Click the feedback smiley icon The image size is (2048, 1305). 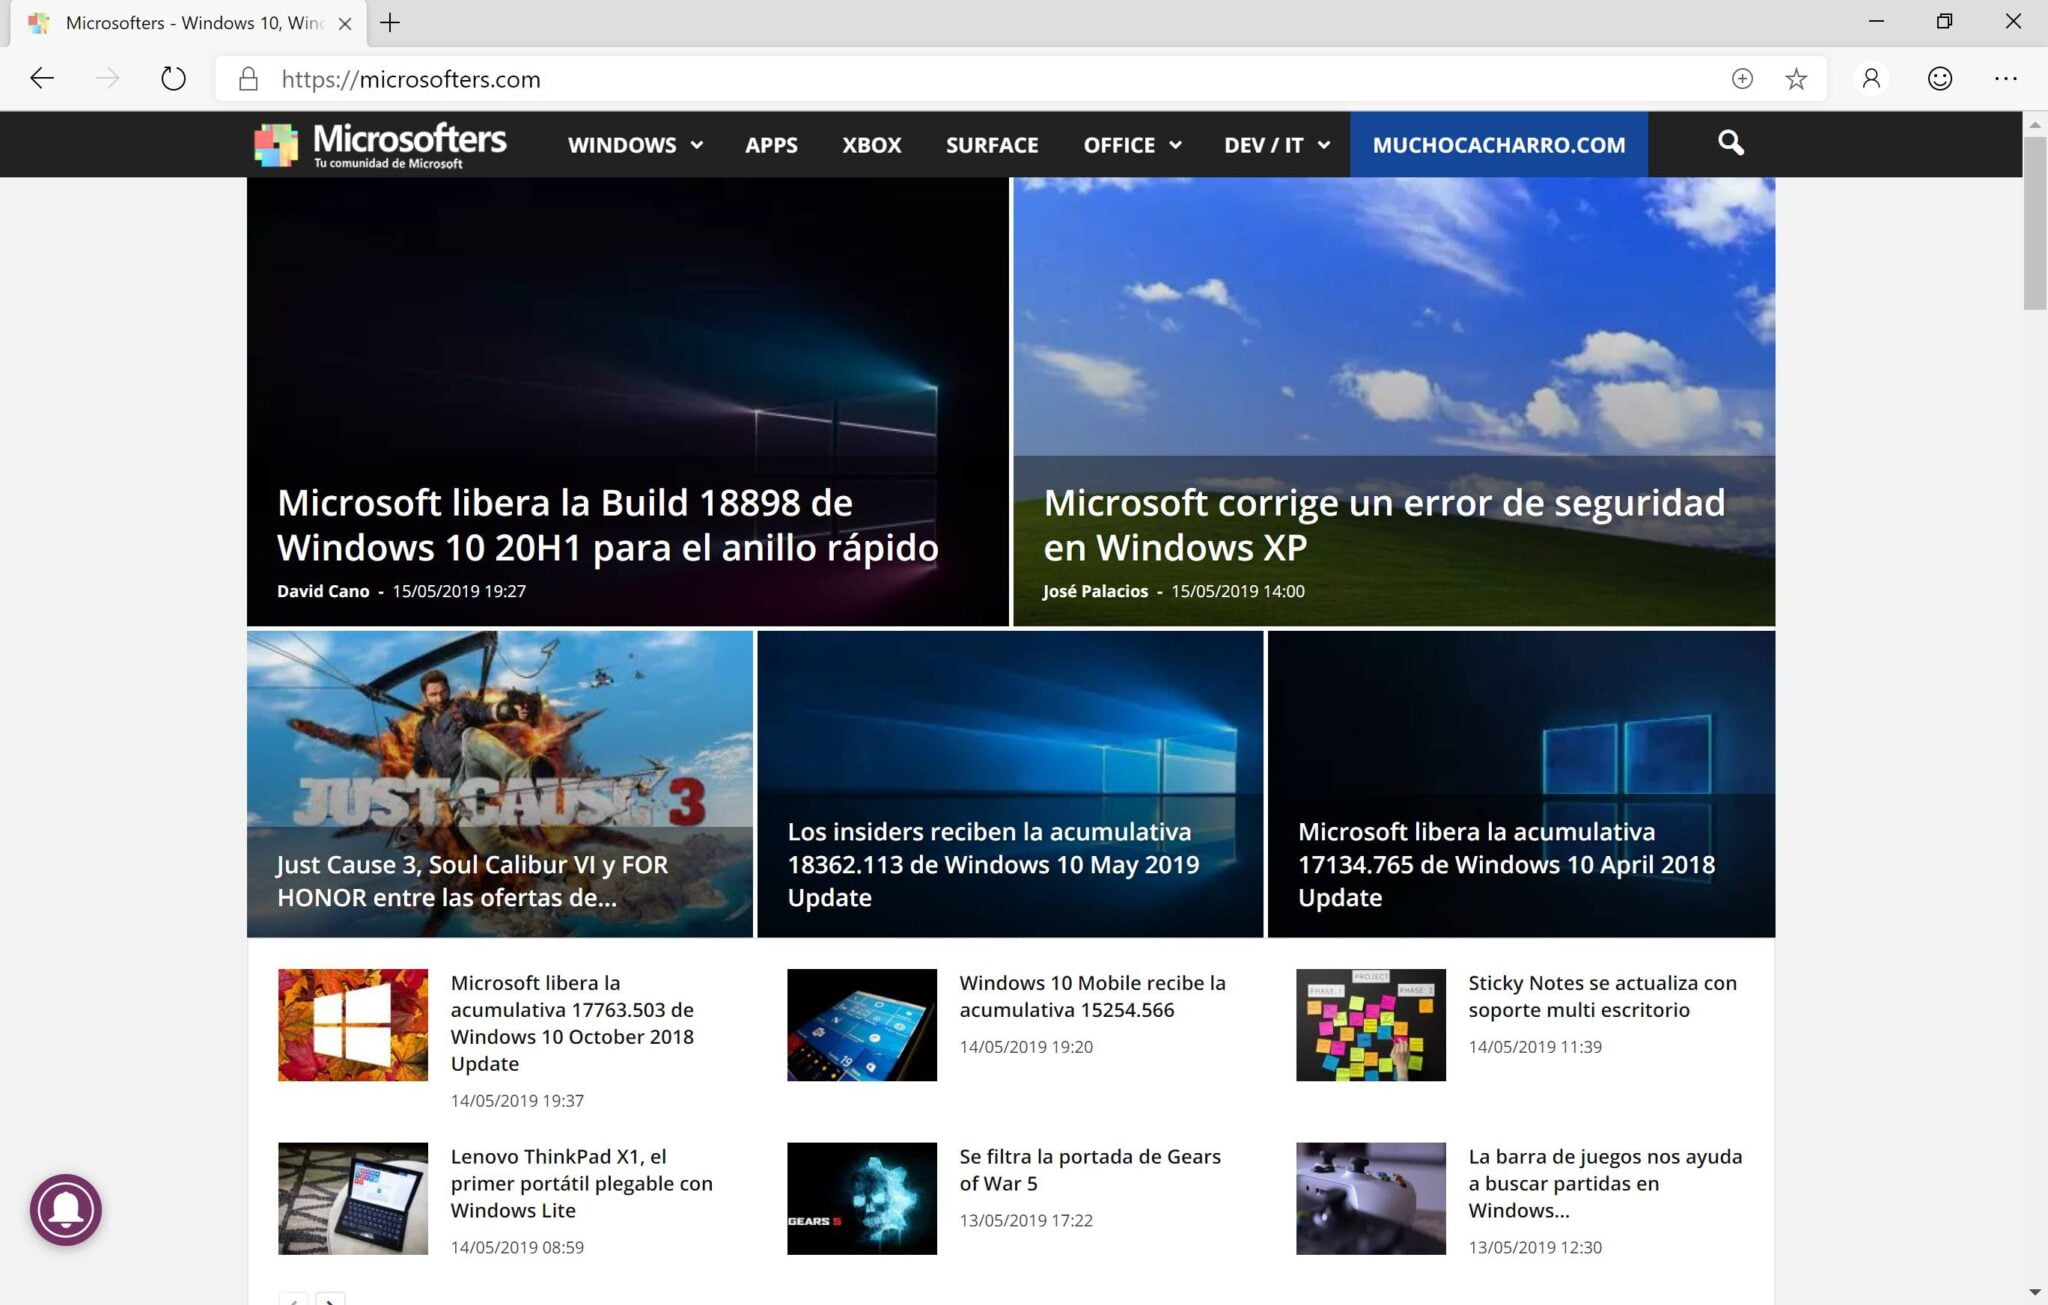coord(1937,78)
